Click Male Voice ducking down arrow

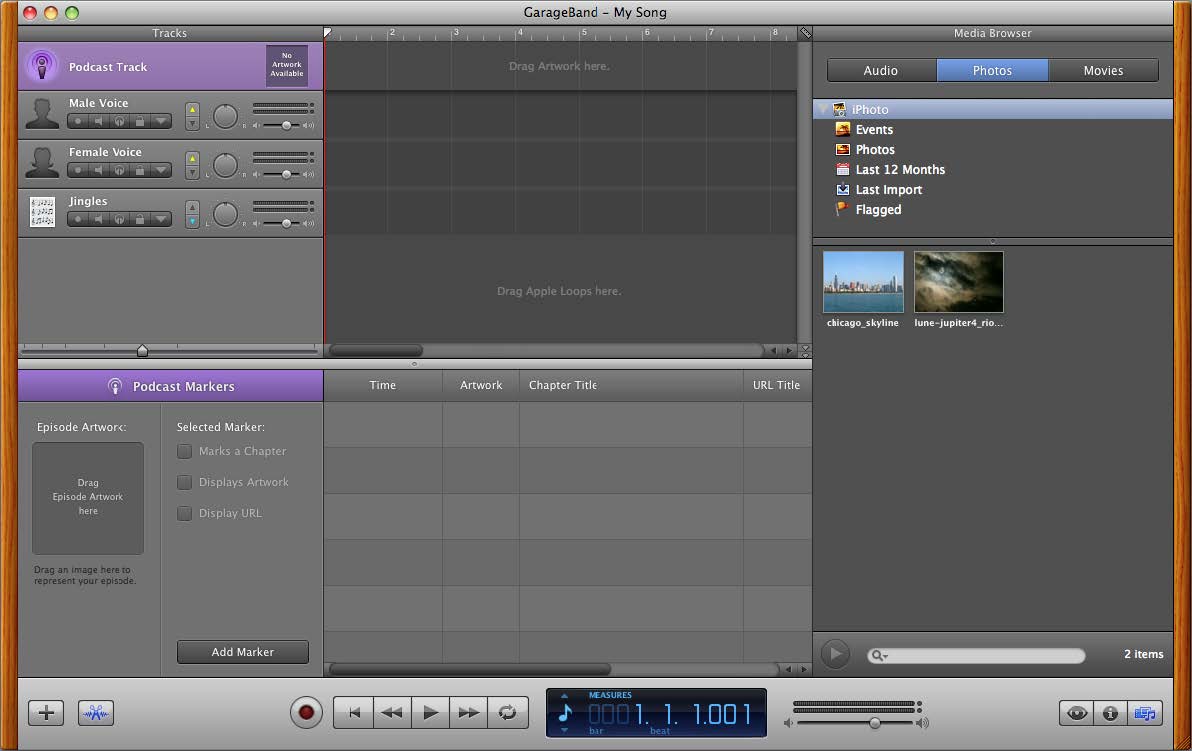(192, 124)
